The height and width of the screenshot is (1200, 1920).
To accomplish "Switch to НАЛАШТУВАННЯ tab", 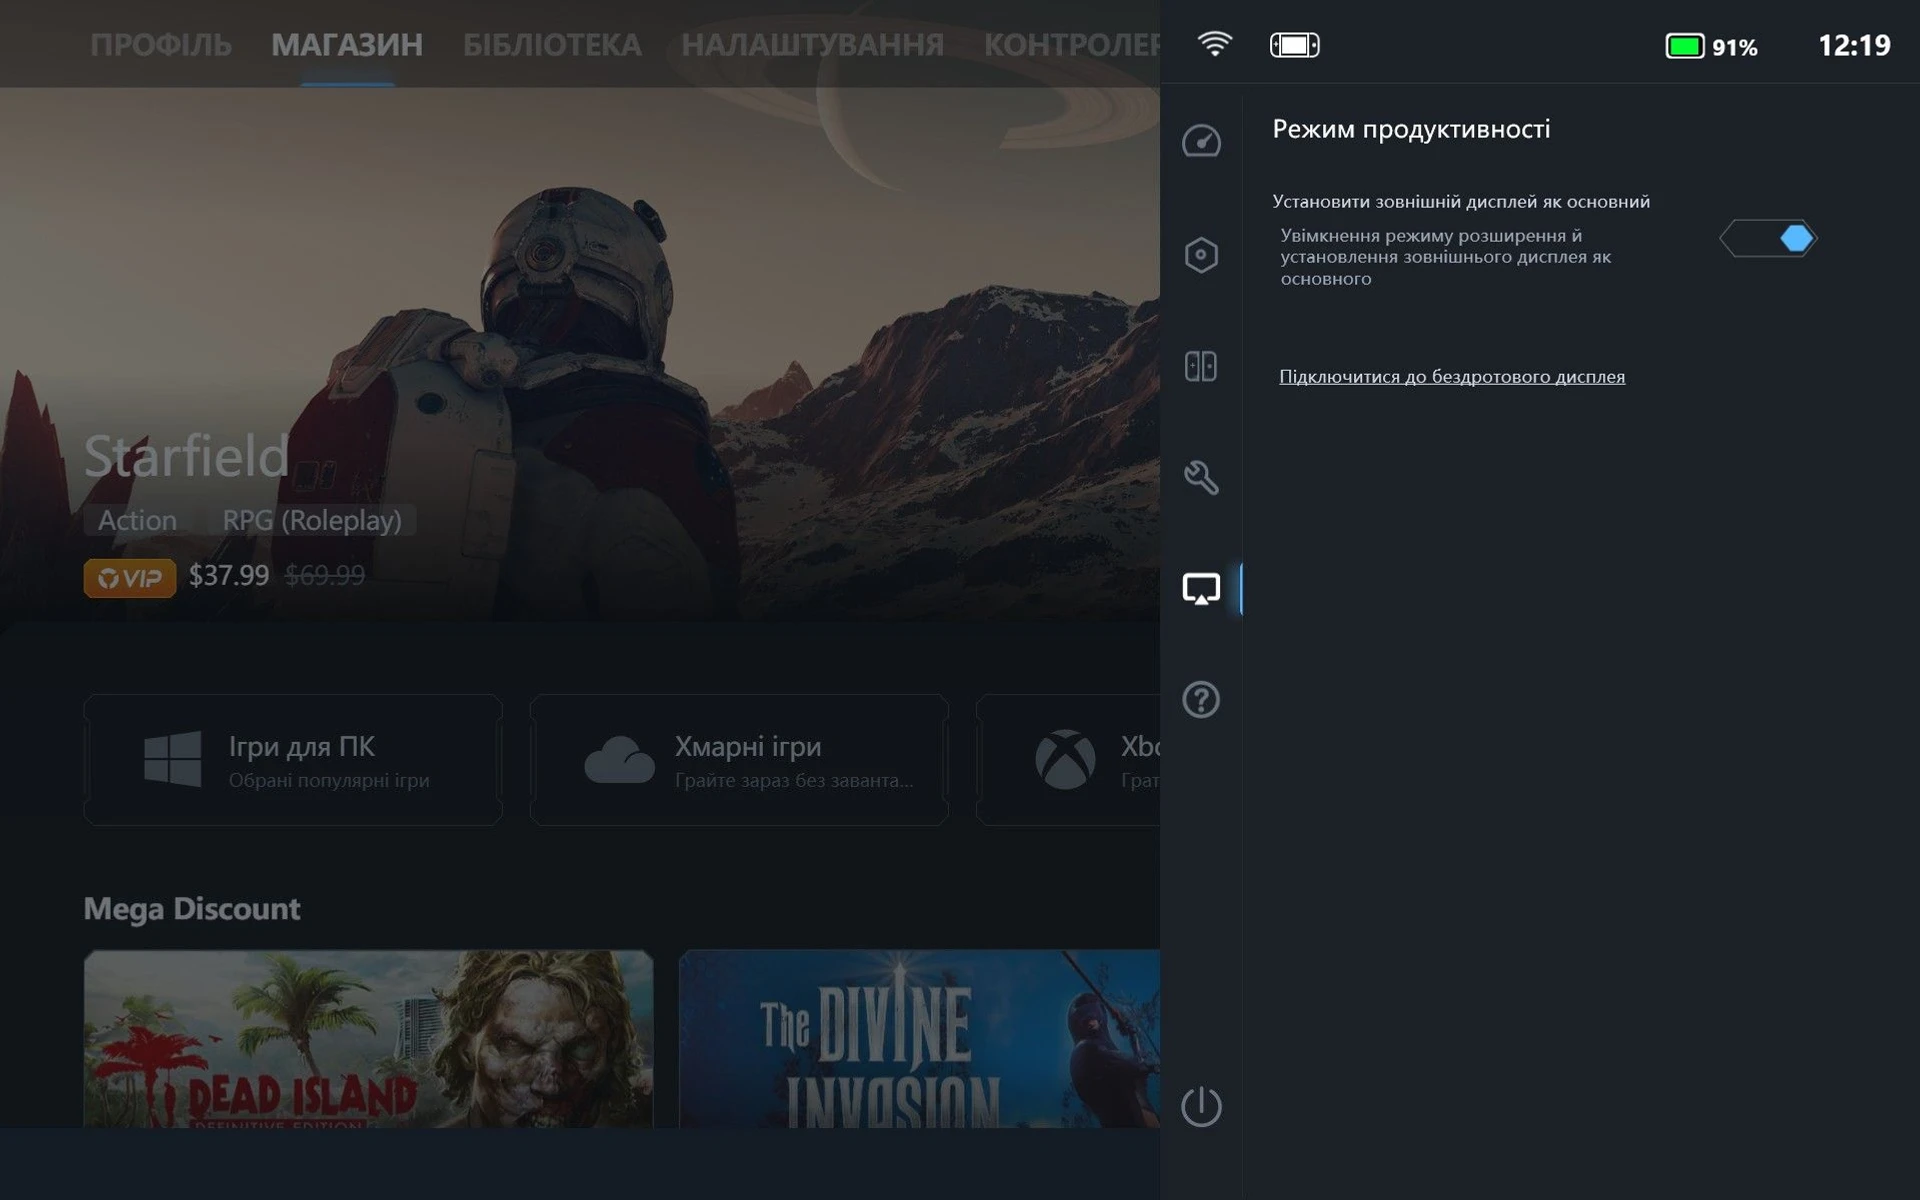I will click(812, 45).
